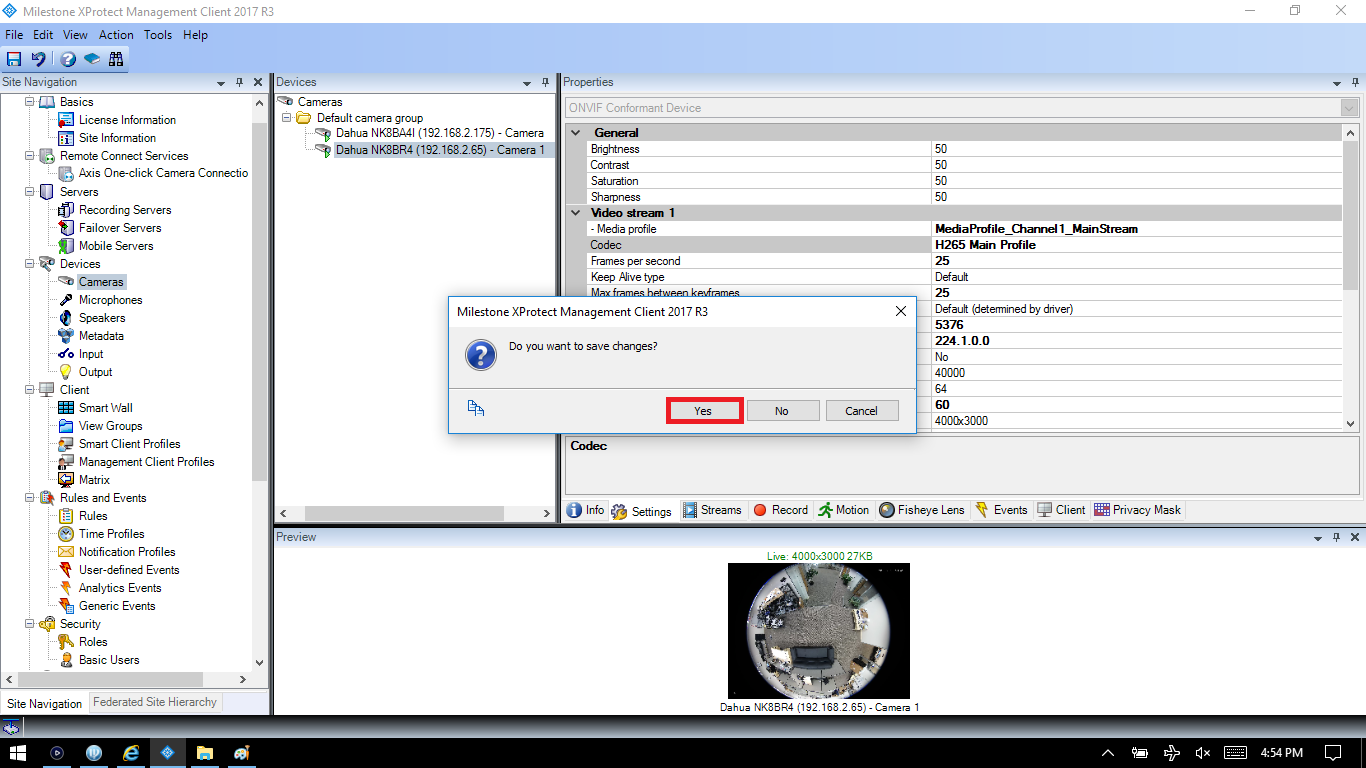Click the Microphones tree icon
The image size is (1366, 768).
(x=66, y=300)
